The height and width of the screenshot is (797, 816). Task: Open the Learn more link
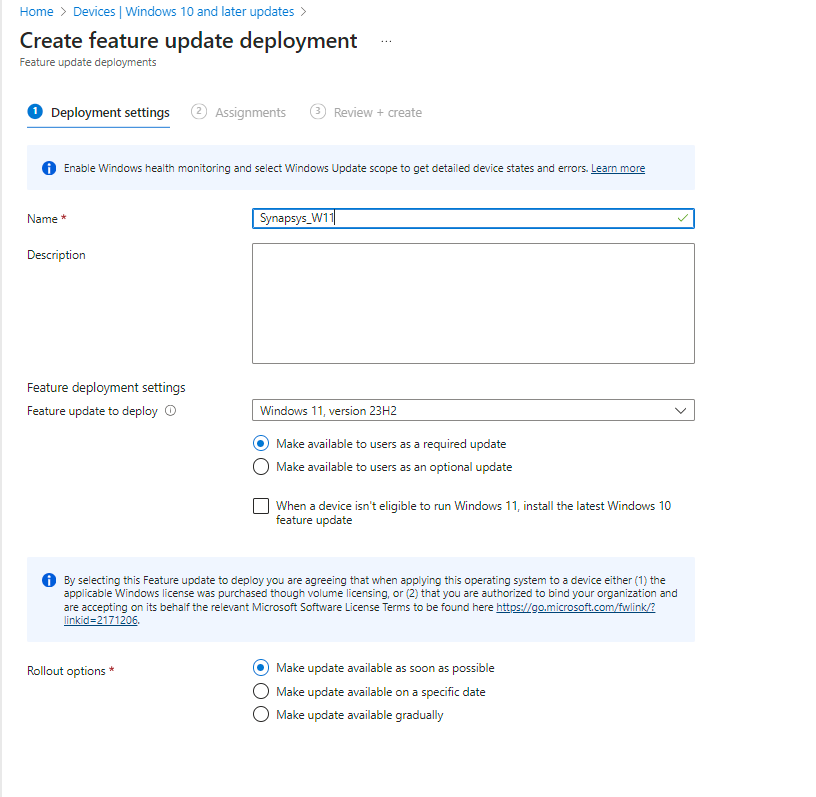coord(617,168)
